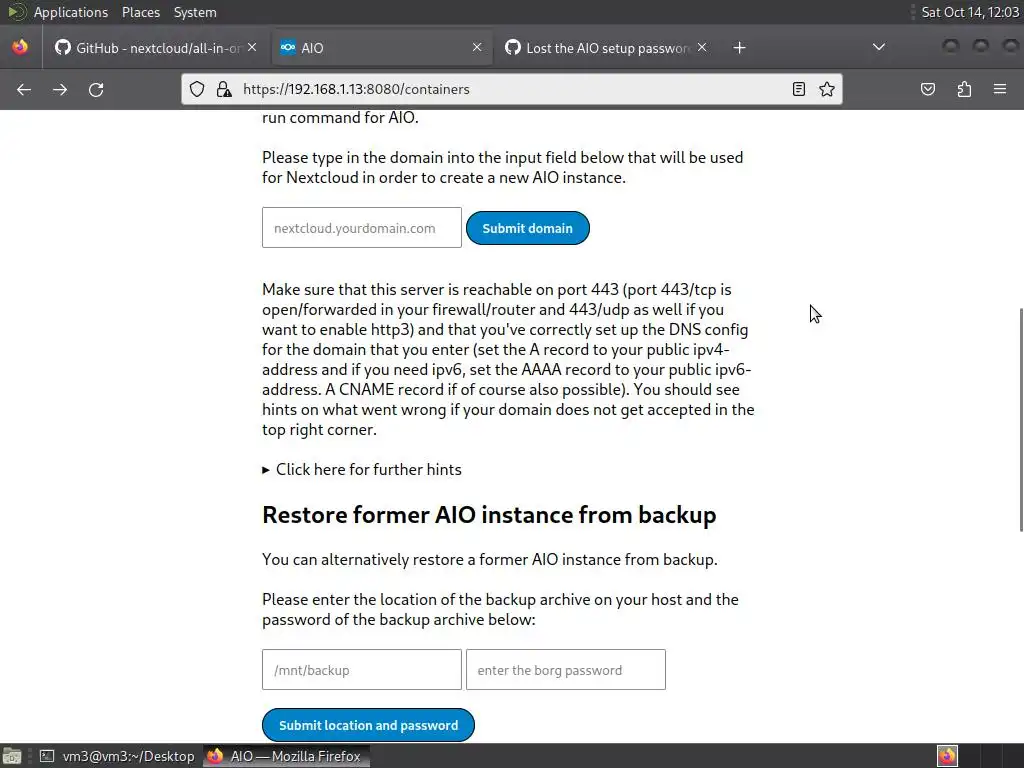Click the nextcloud.yourdomain.com domain input field
This screenshot has height=768, width=1024.
(x=362, y=228)
